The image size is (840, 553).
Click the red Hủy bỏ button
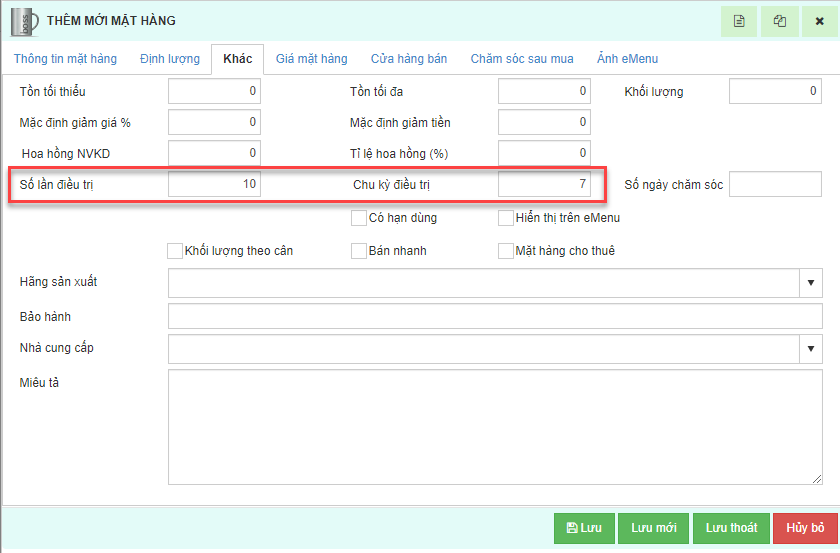pos(804,528)
